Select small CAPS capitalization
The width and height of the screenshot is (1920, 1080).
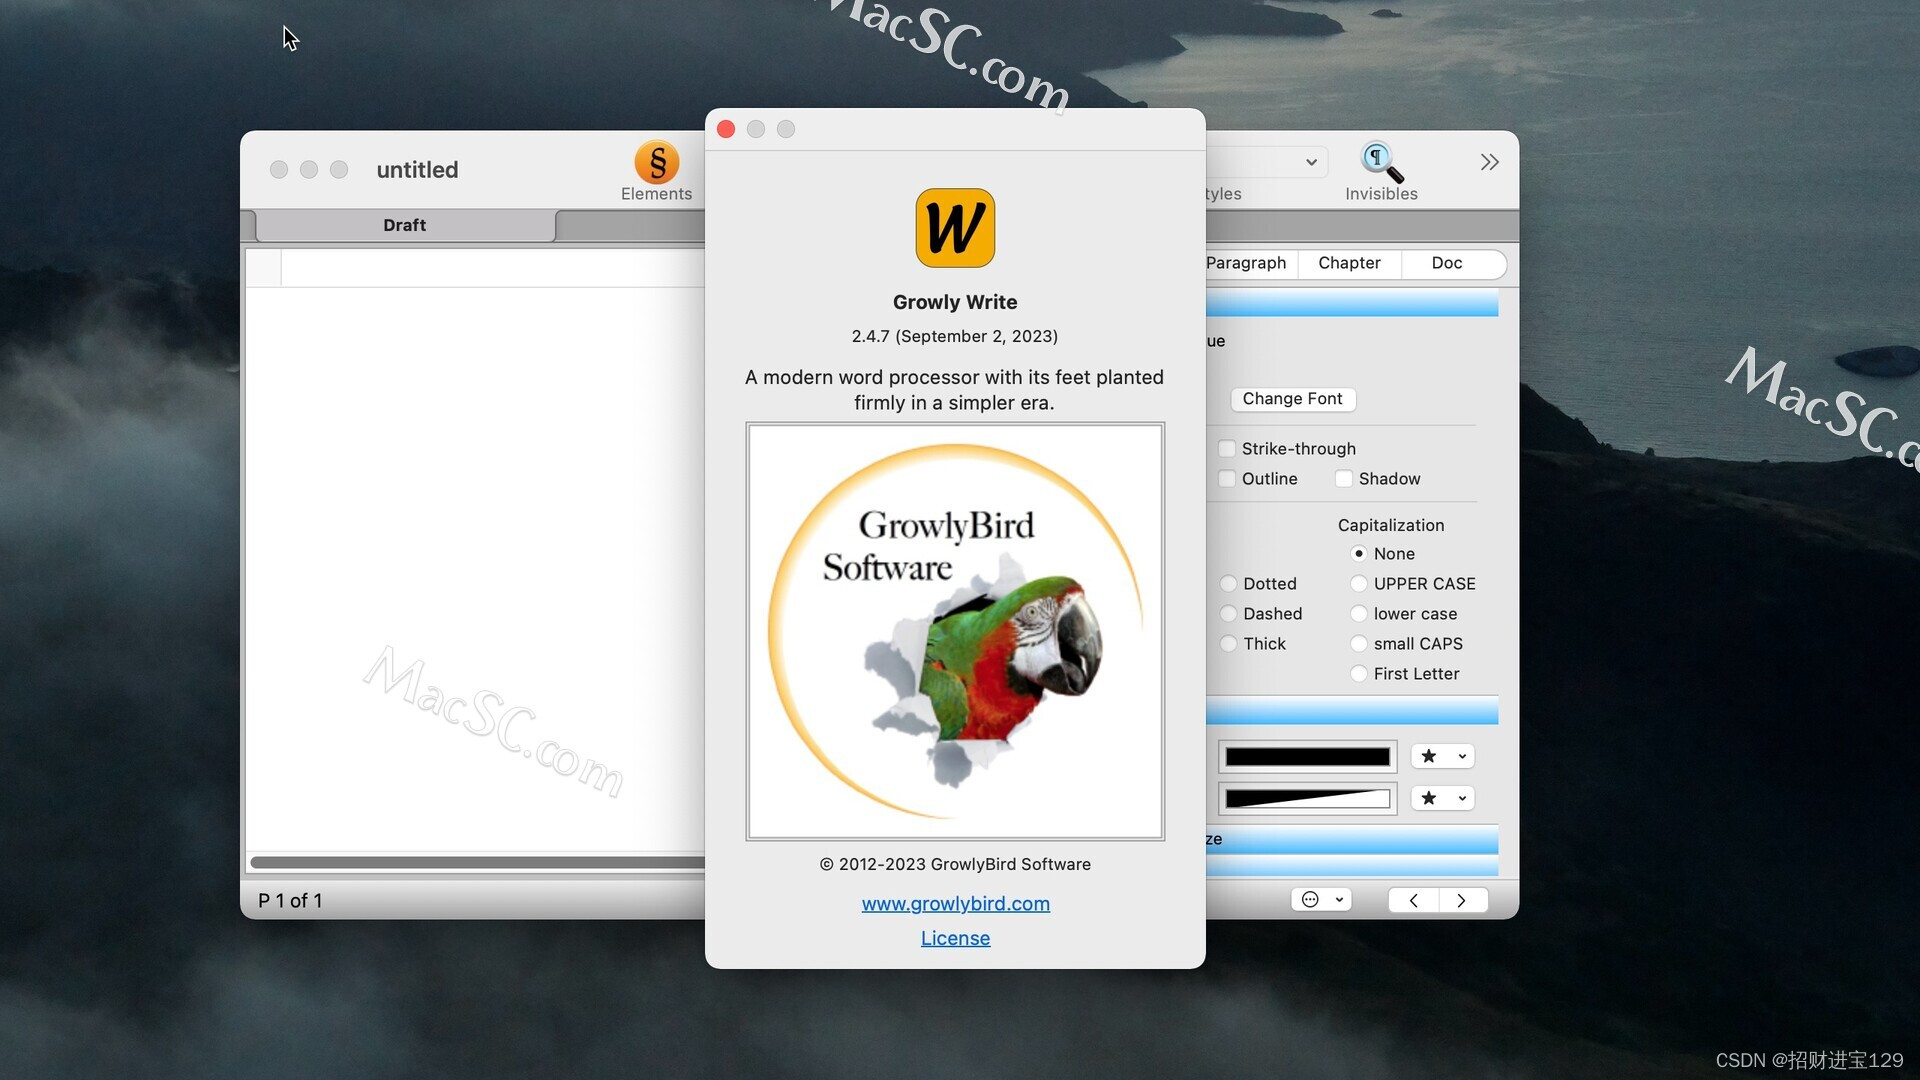(x=1358, y=643)
